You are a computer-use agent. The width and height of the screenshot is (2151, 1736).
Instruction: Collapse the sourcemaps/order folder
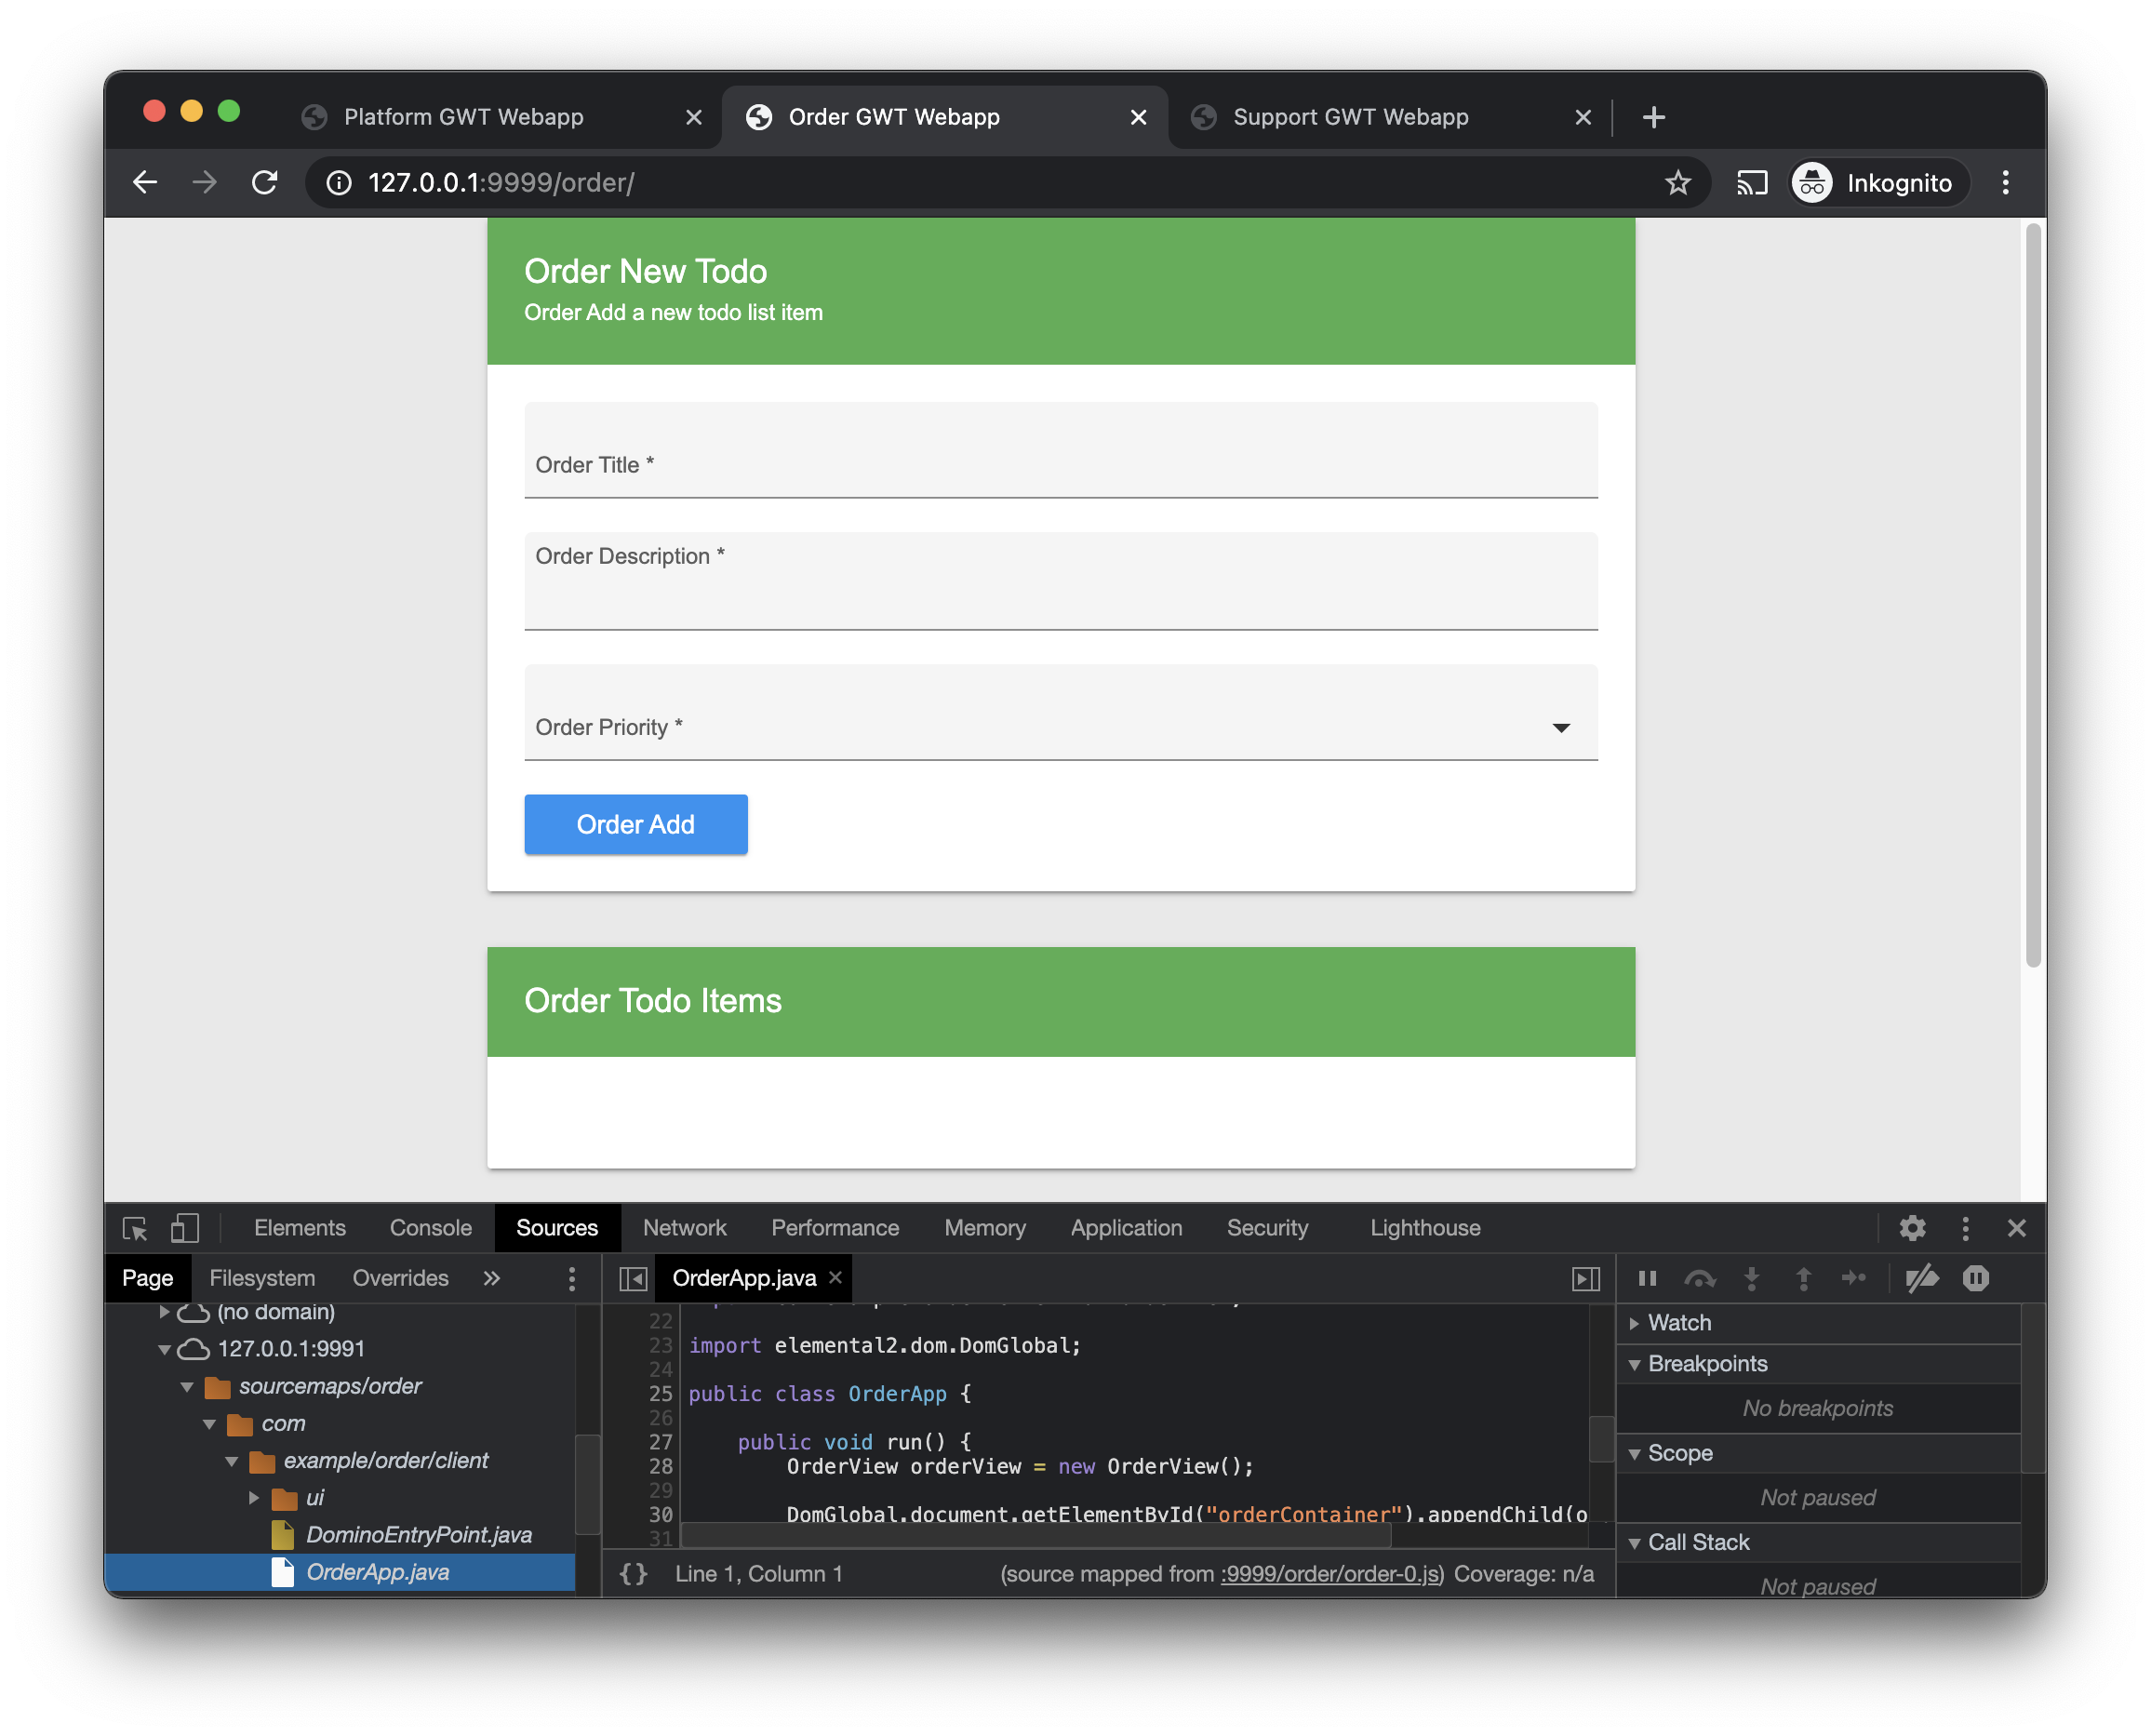click(187, 1387)
